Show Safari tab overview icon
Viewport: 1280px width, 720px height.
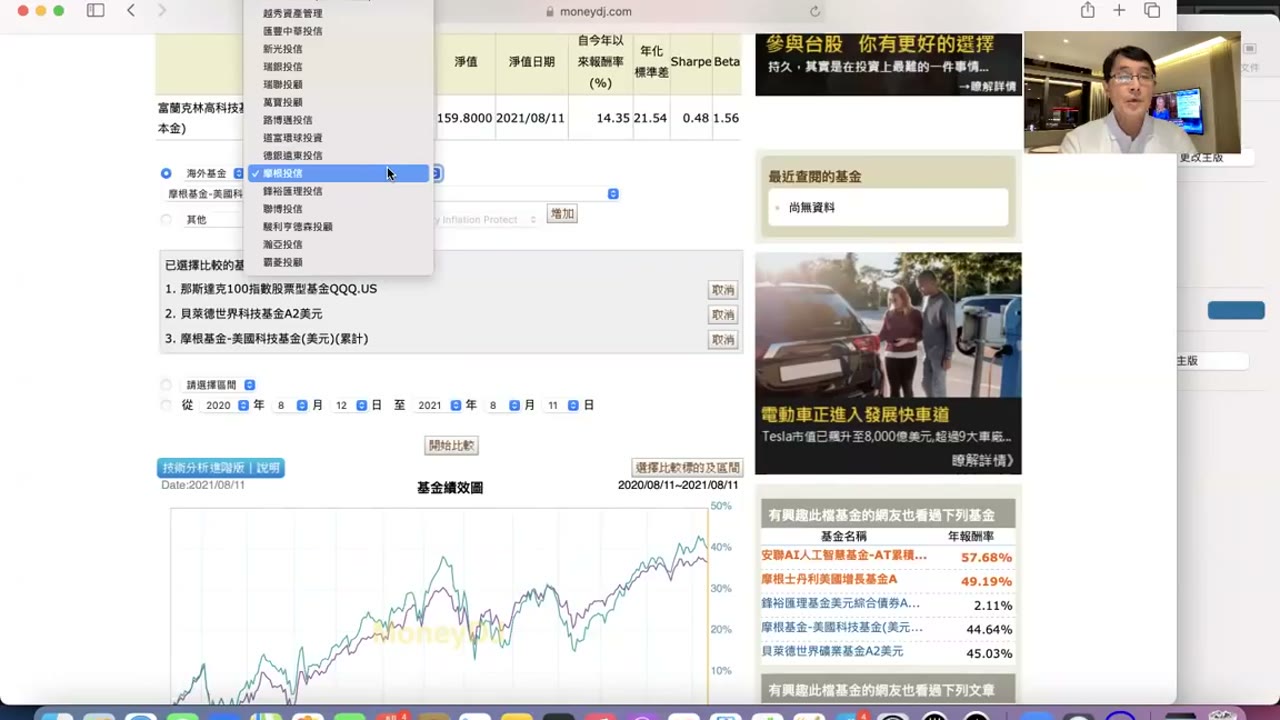pyautogui.click(x=1152, y=11)
